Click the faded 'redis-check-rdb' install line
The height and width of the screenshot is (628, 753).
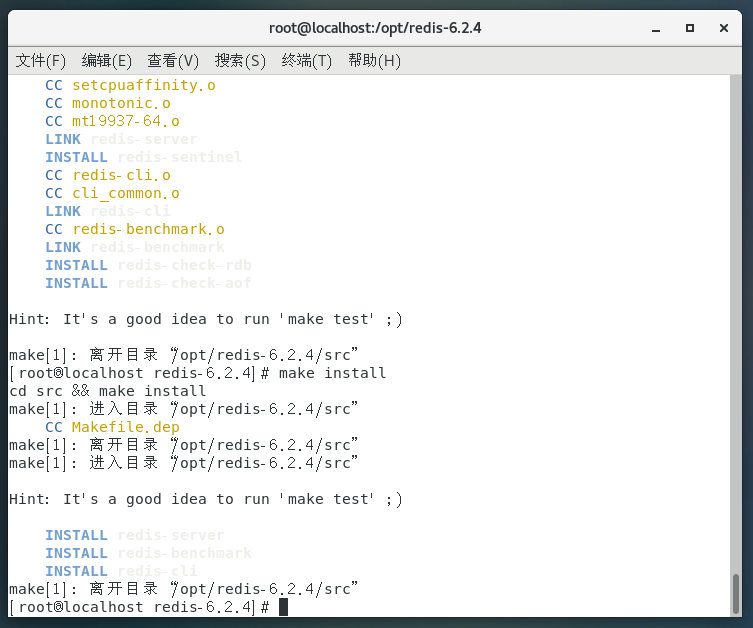148,266
